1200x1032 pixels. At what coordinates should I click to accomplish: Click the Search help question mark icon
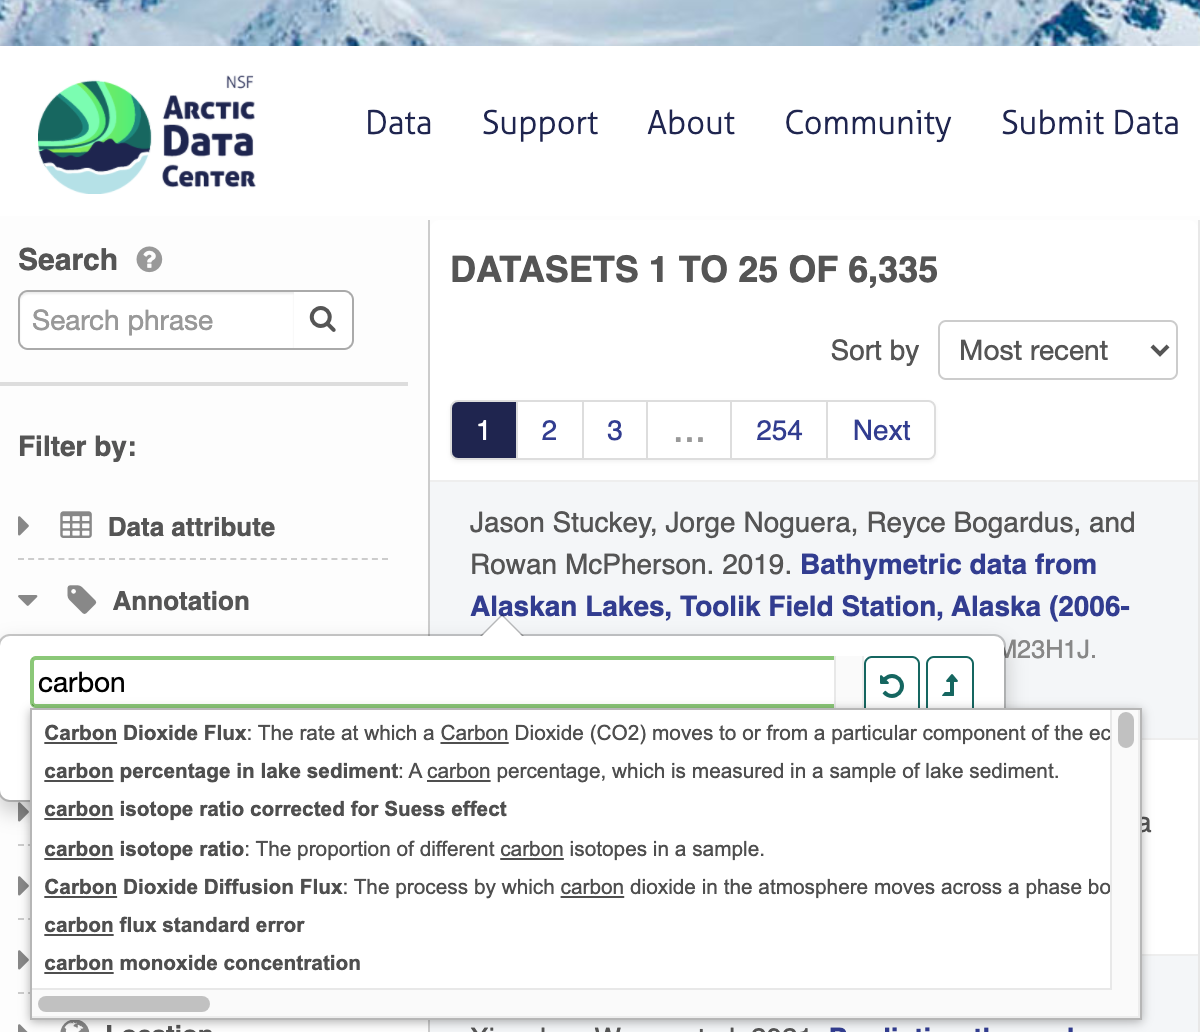pos(149,260)
